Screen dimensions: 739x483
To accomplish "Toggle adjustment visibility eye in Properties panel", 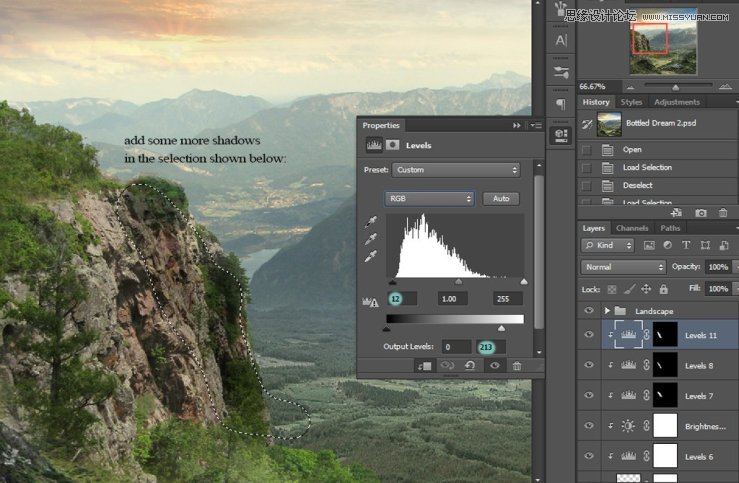I will coord(494,366).
